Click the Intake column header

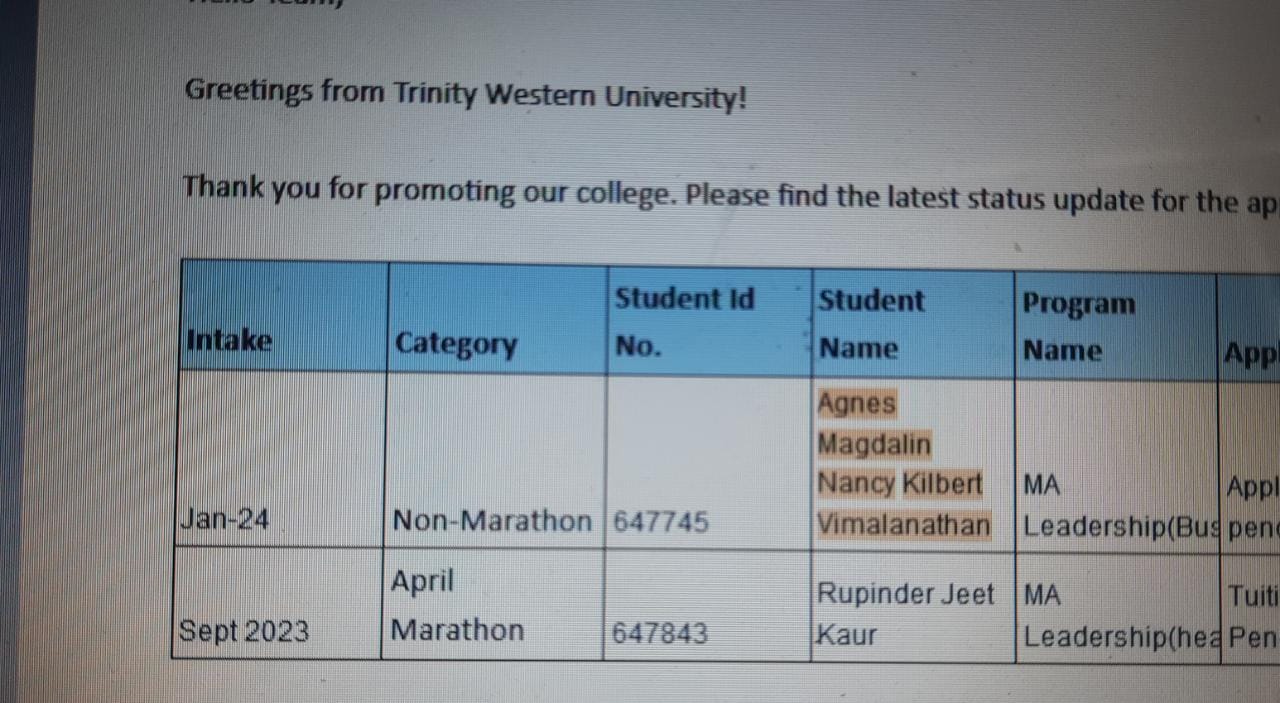click(284, 318)
